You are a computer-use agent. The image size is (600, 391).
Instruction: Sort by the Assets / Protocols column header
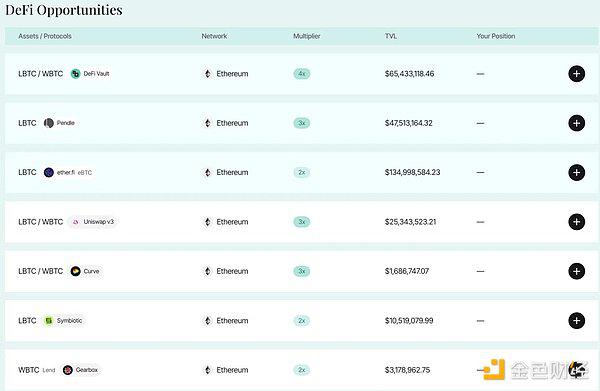pos(45,36)
